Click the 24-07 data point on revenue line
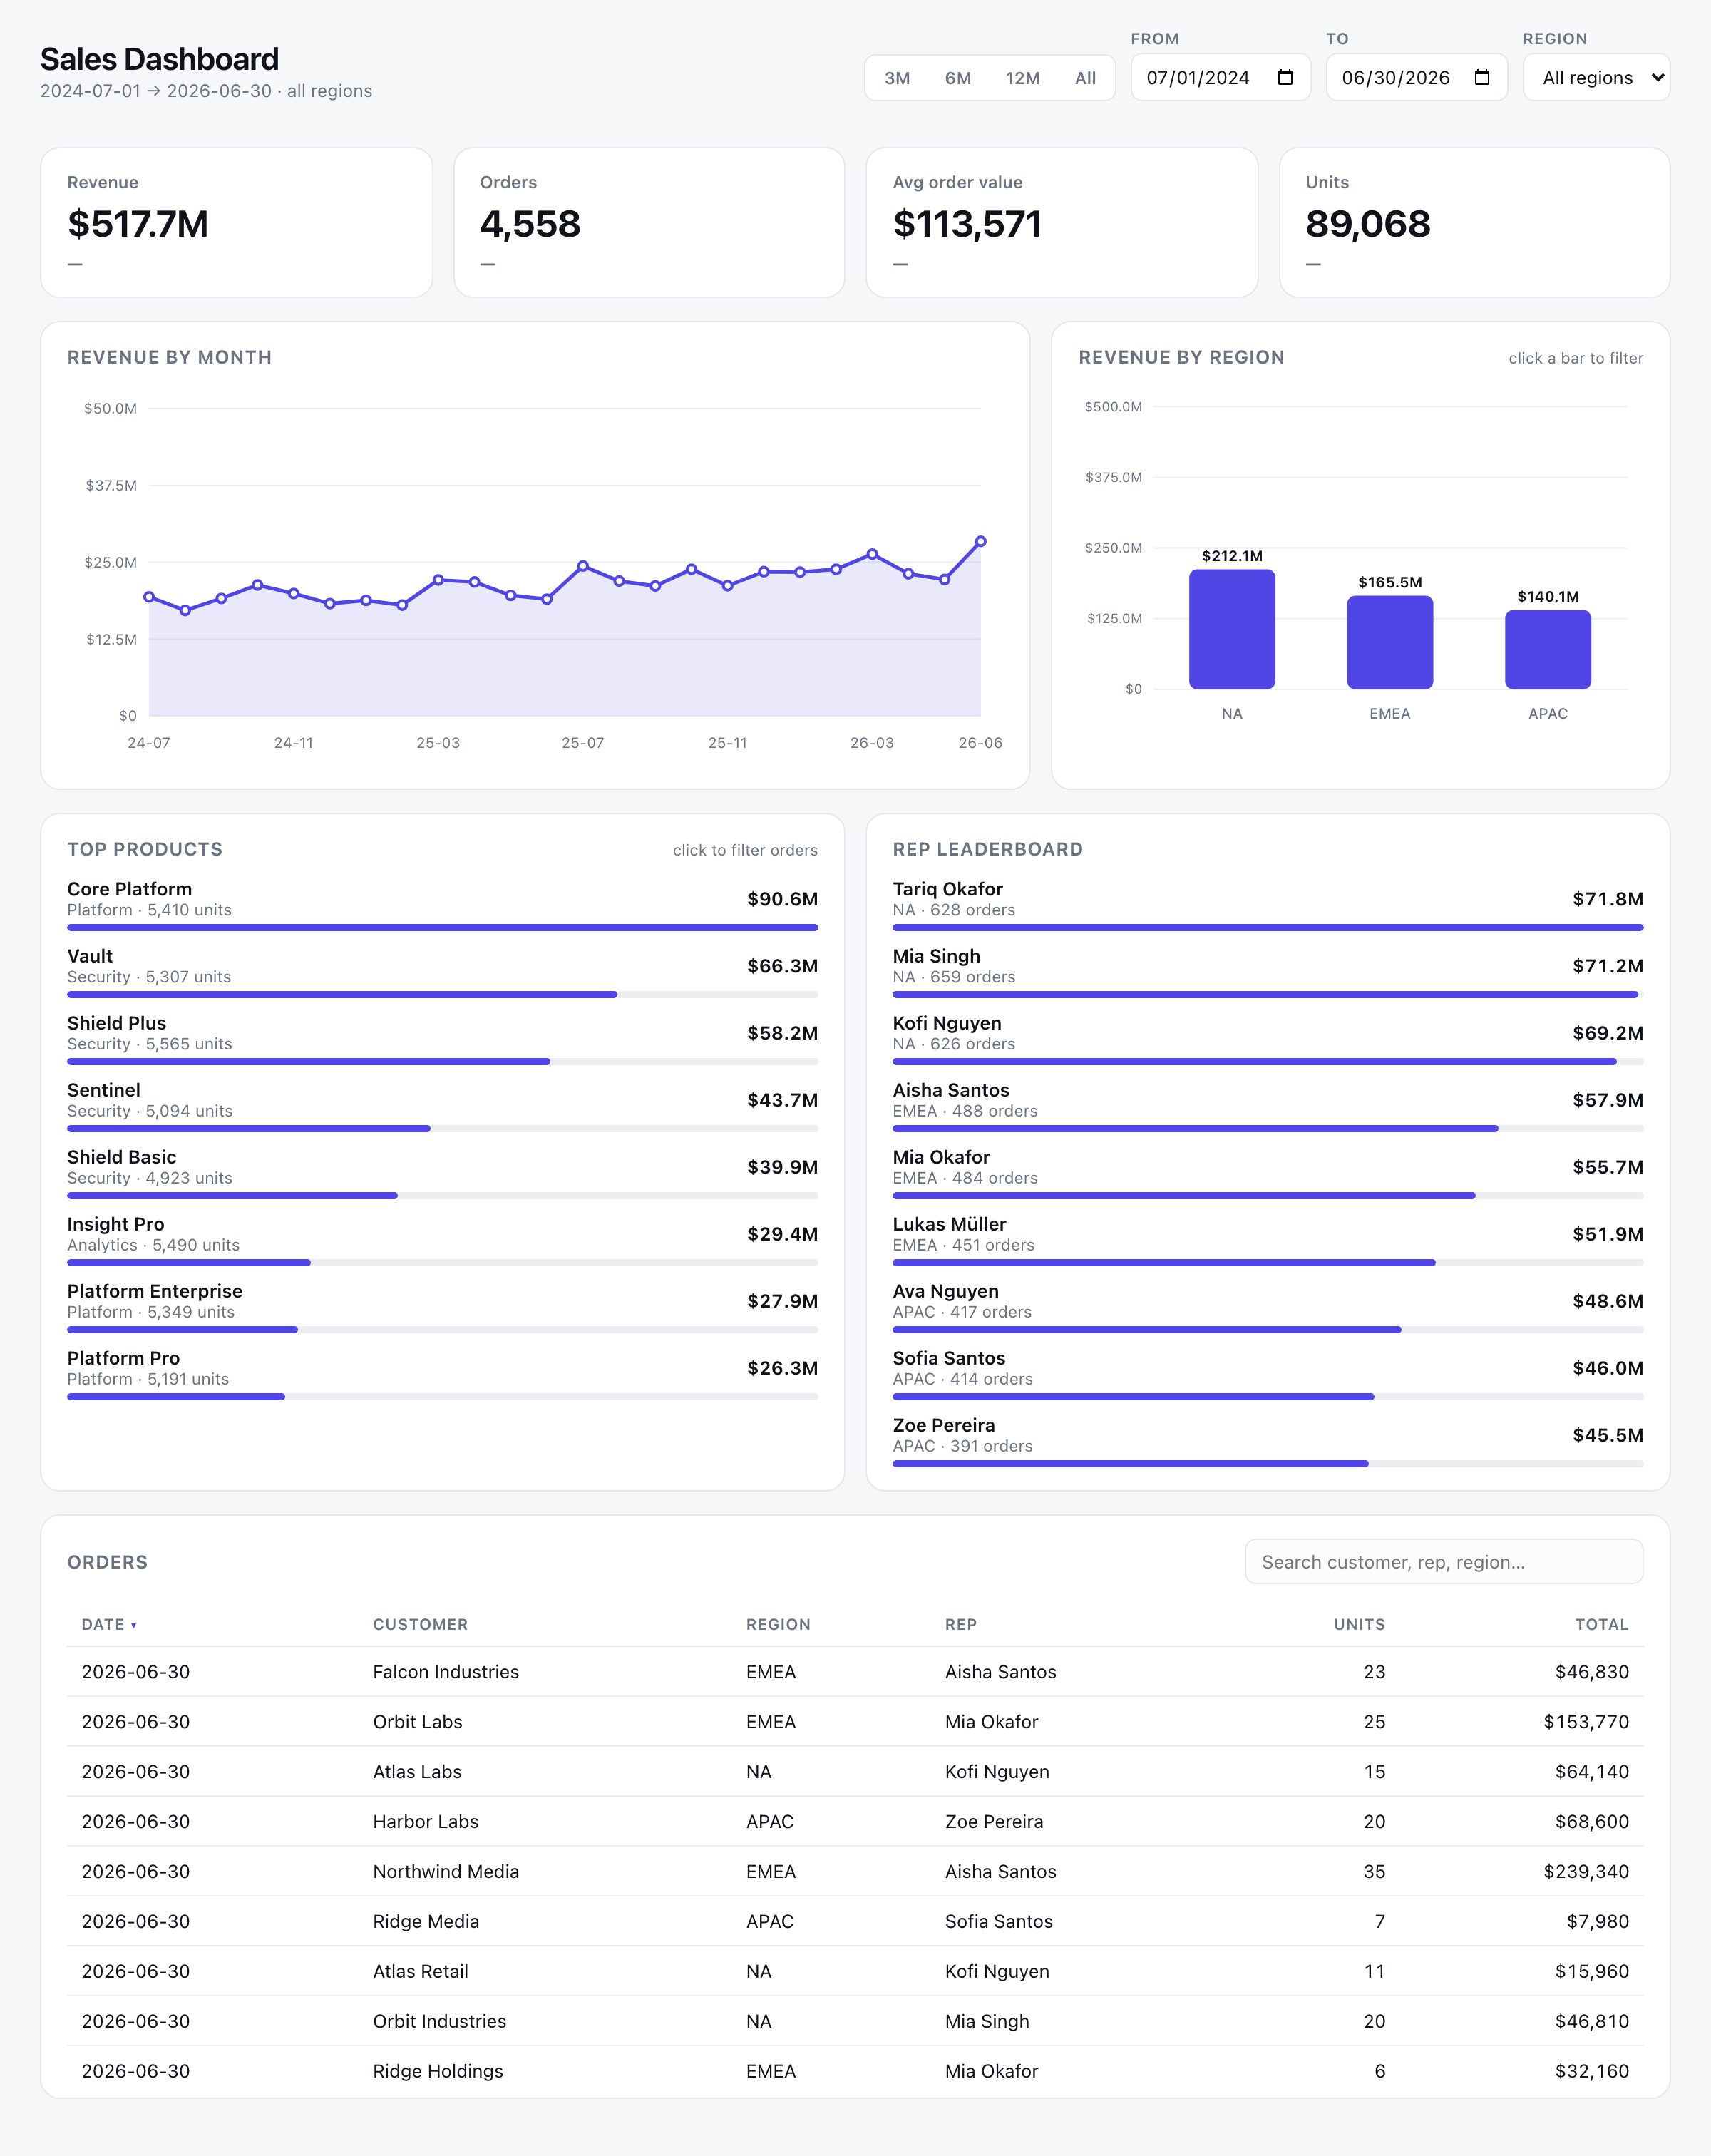The height and width of the screenshot is (2156, 1711). click(x=149, y=597)
